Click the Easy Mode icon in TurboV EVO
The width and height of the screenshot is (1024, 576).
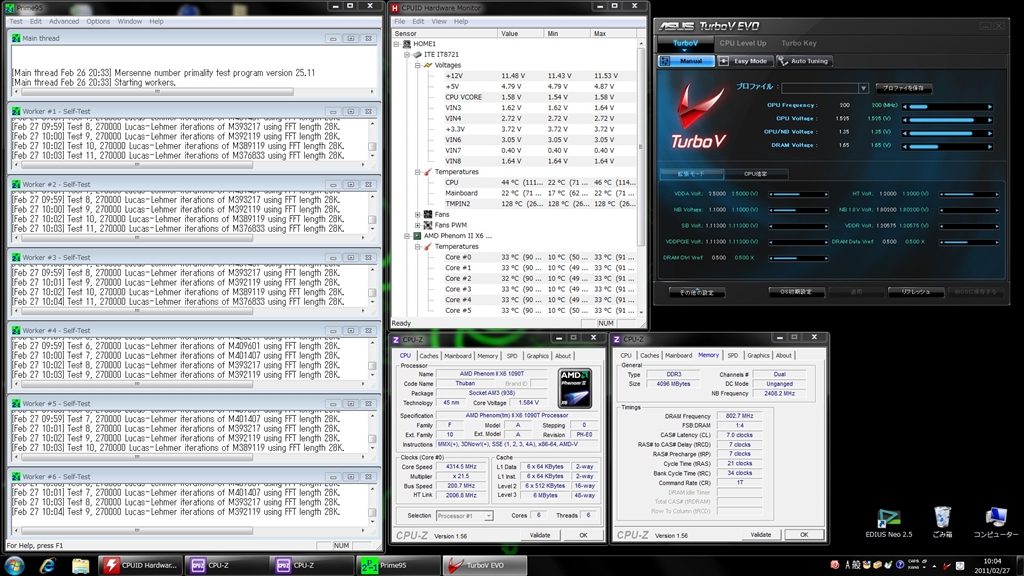(723, 61)
